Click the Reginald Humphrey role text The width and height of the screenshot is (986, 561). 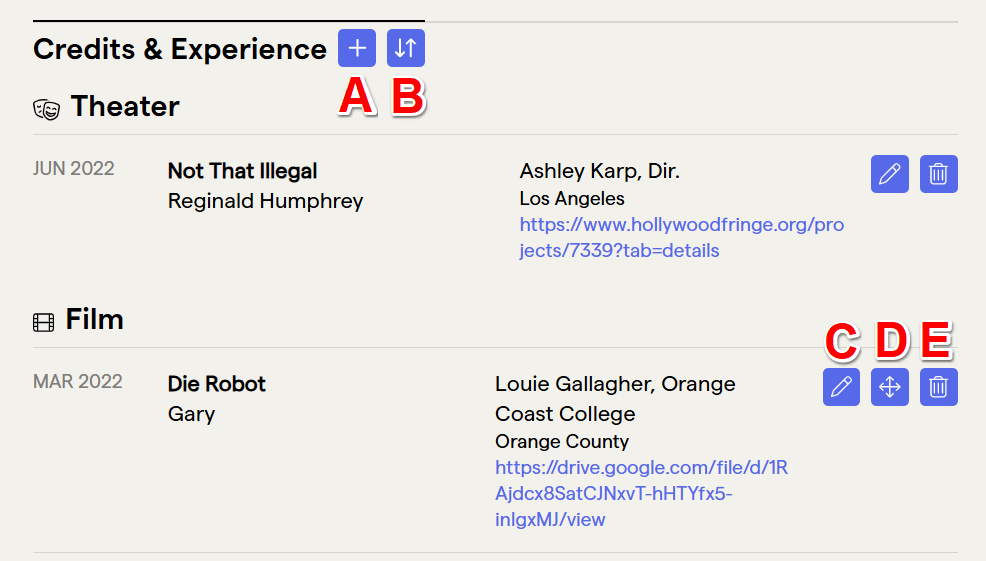coord(265,201)
